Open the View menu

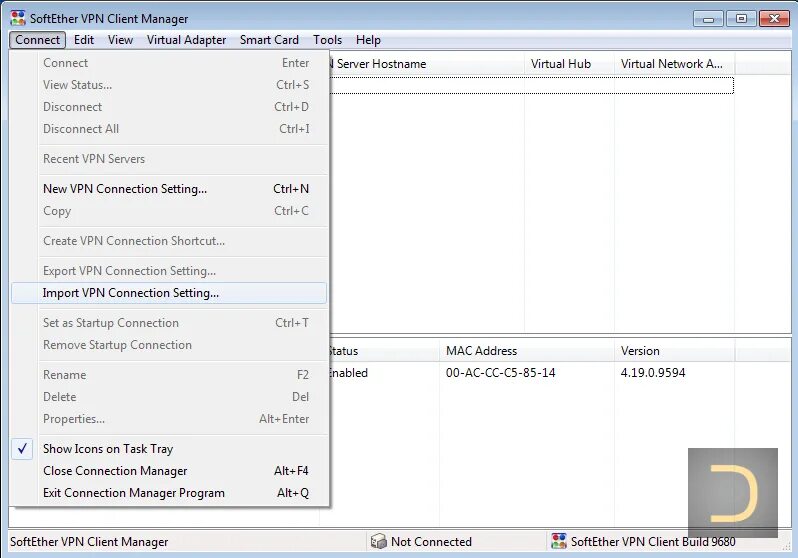tap(121, 40)
